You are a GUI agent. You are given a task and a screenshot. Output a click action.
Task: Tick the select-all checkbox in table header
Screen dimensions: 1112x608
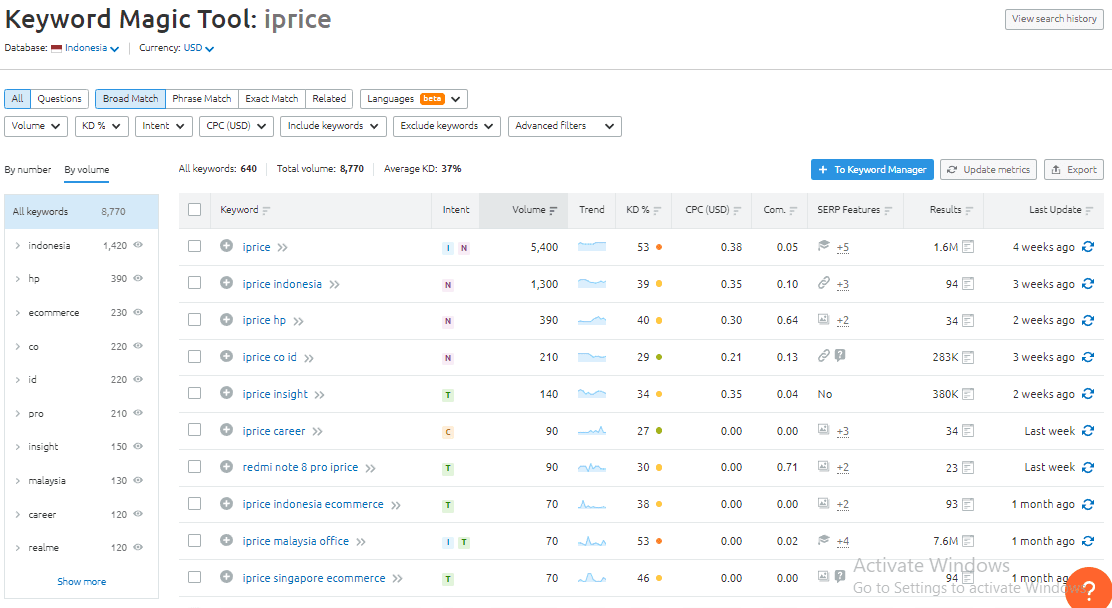tap(194, 209)
